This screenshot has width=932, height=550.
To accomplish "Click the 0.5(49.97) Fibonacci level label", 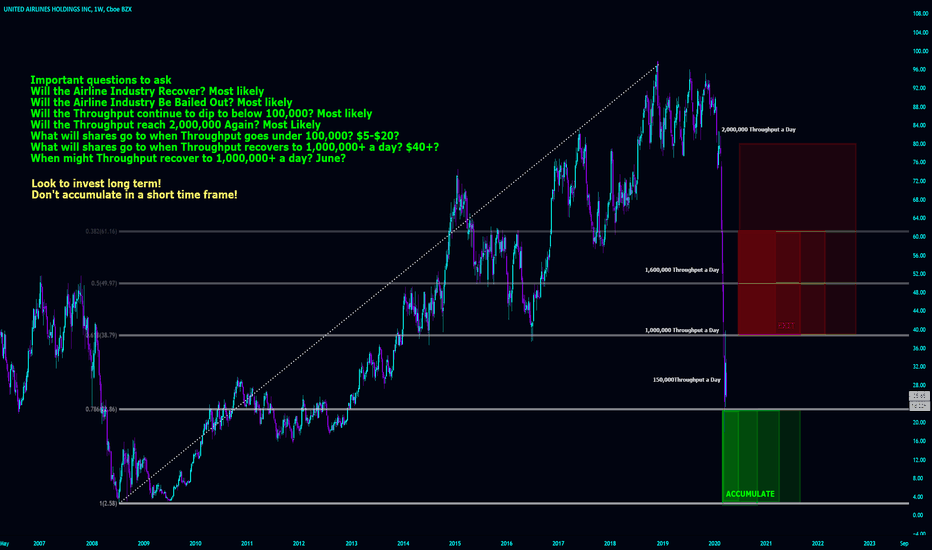I will 104,283.
